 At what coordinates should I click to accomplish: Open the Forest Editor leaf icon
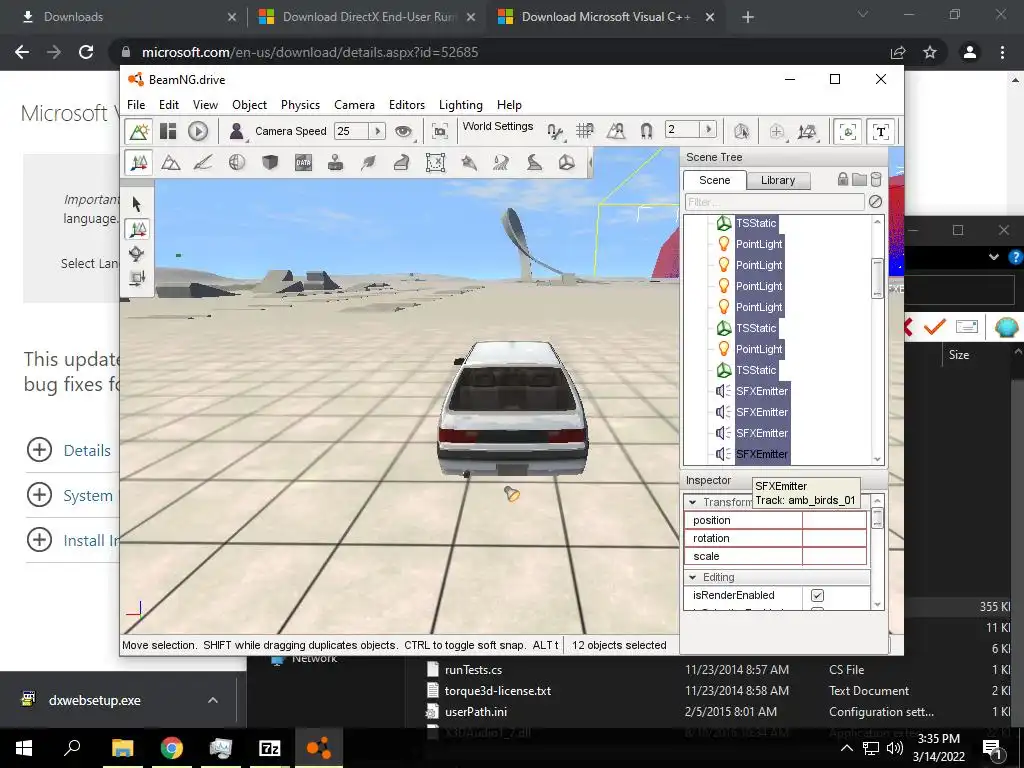pyautogui.click(x=368, y=163)
